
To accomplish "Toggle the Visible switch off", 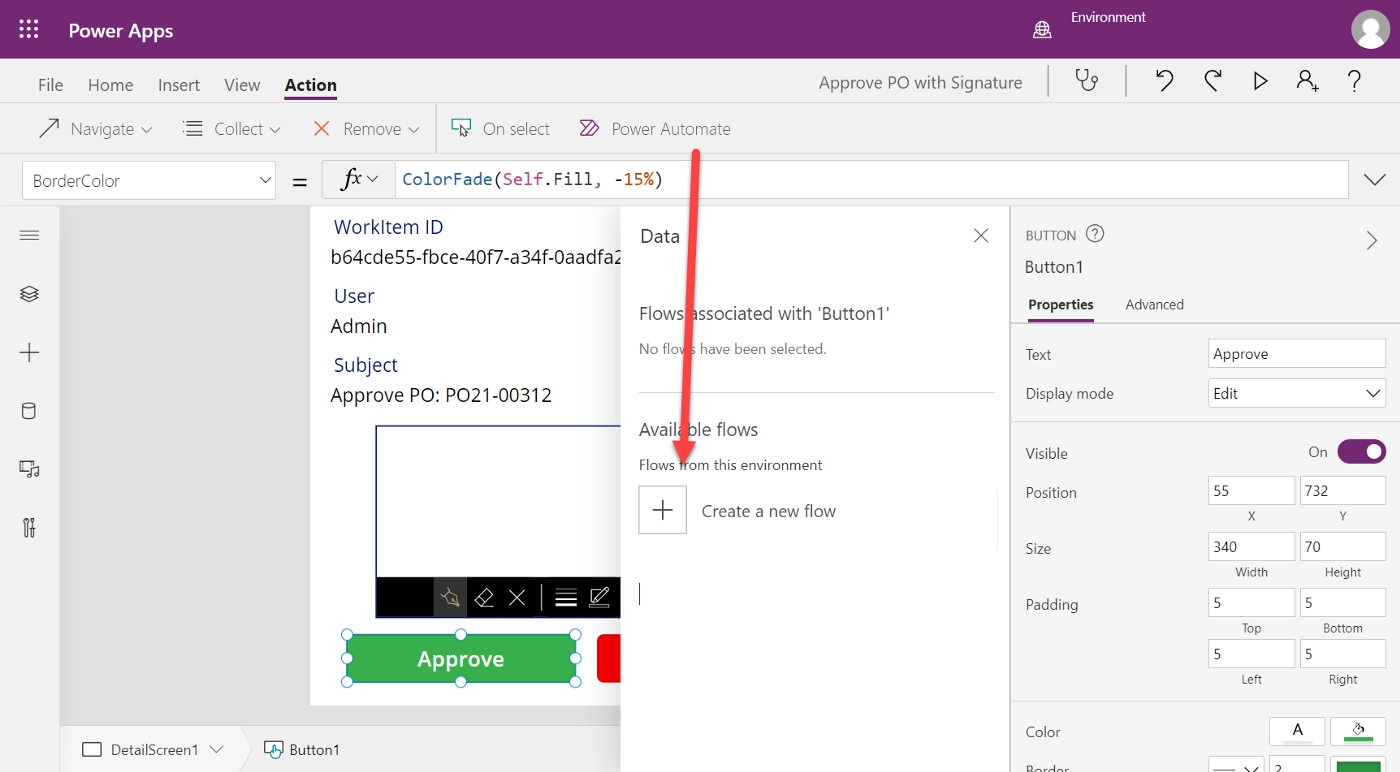I will pos(1361,452).
